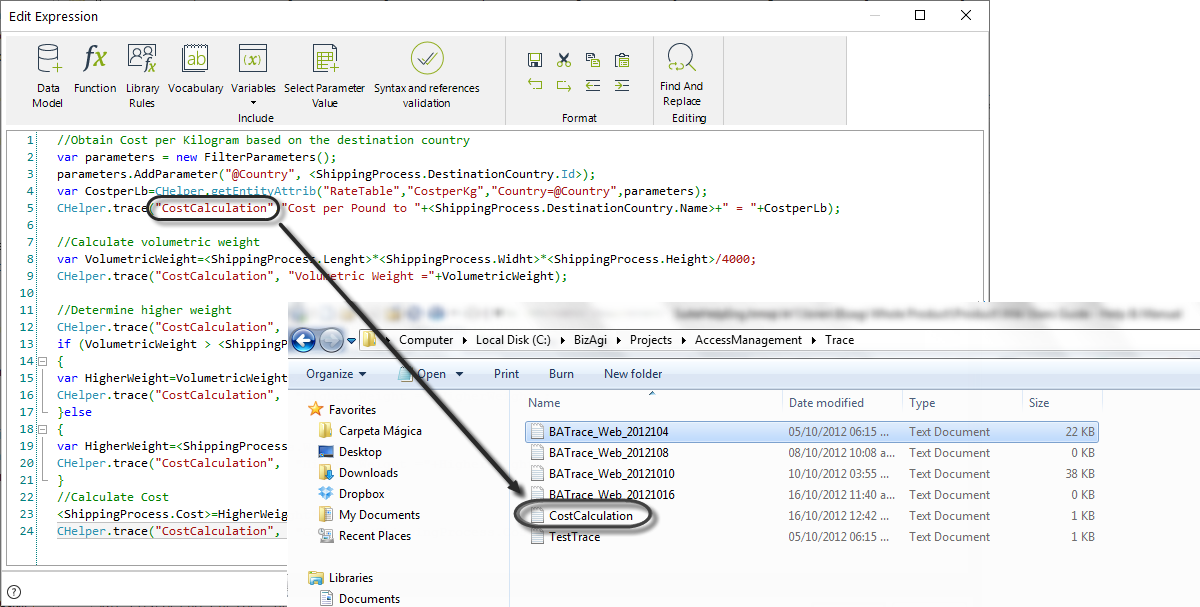Click code line 22 comment Calculate Cost
This screenshot has height=607, width=1200.
(x=113, y=497)
